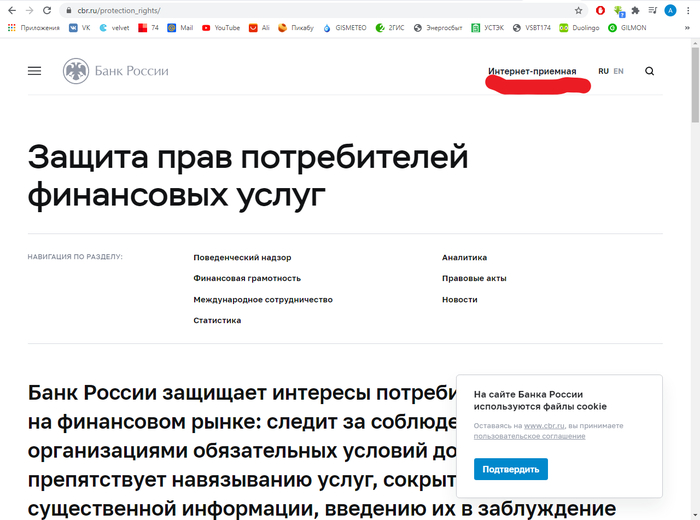
Task: Open the GILMON bookmark
Action: 627,28
